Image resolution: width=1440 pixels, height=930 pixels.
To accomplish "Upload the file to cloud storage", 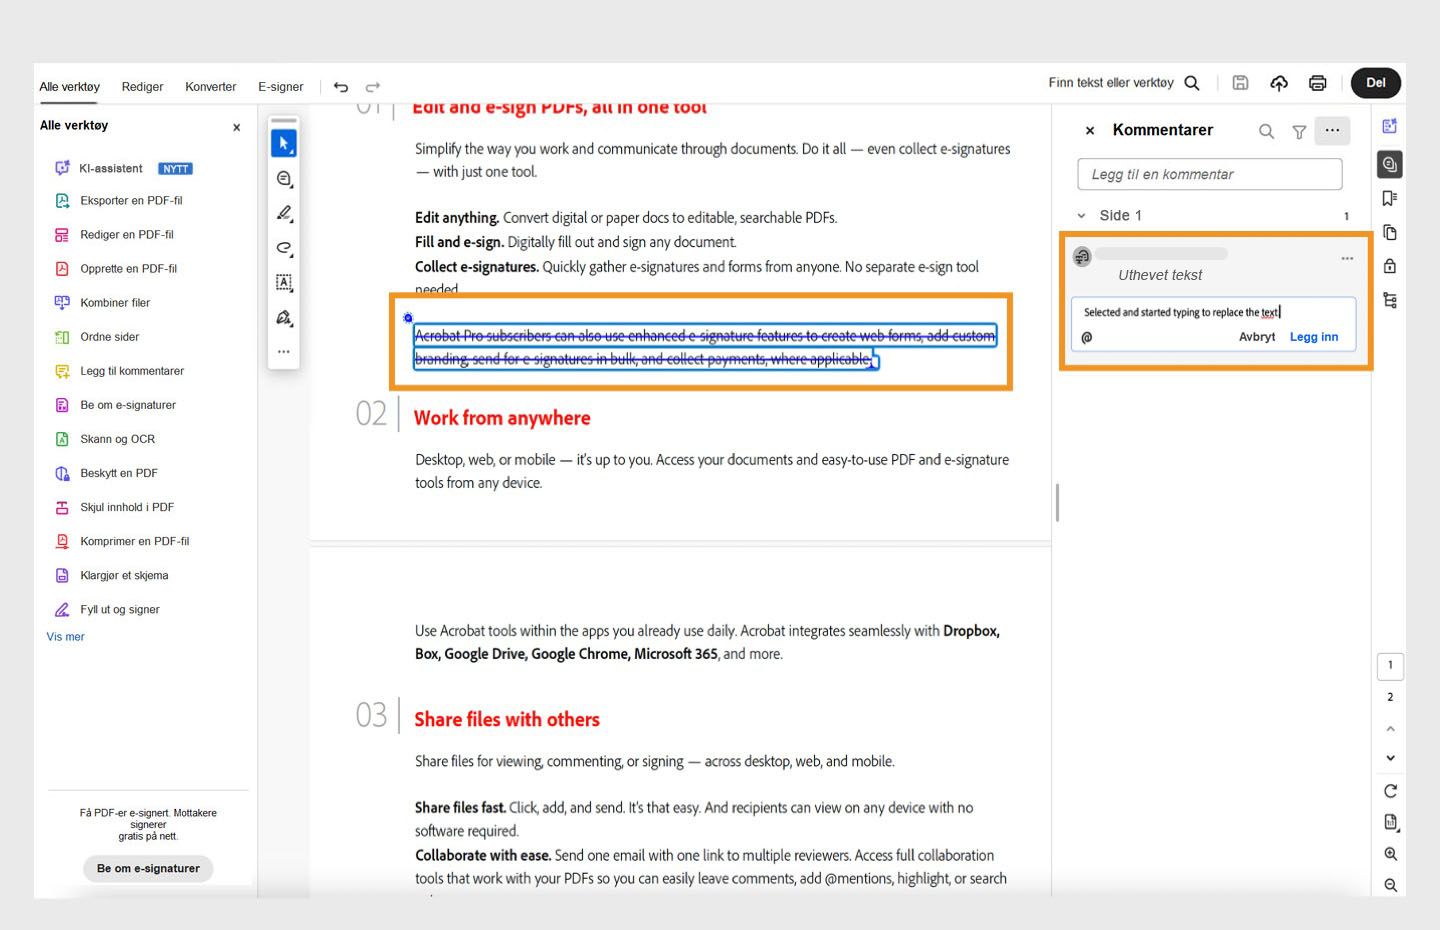I will point(1279,83).
